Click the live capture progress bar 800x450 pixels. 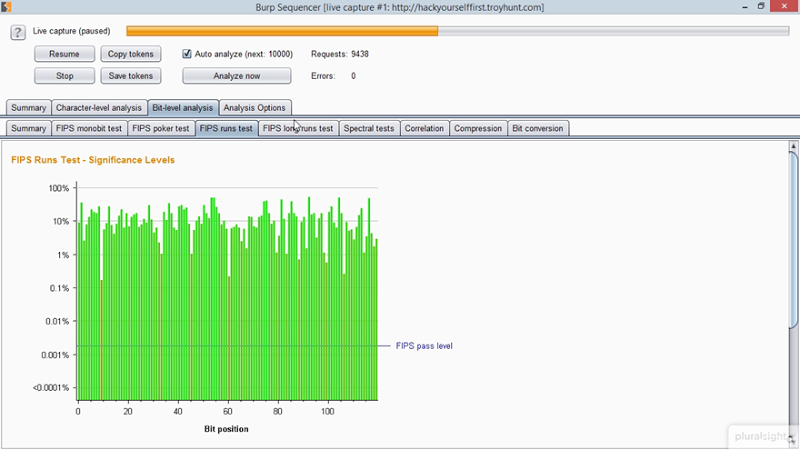458,31
